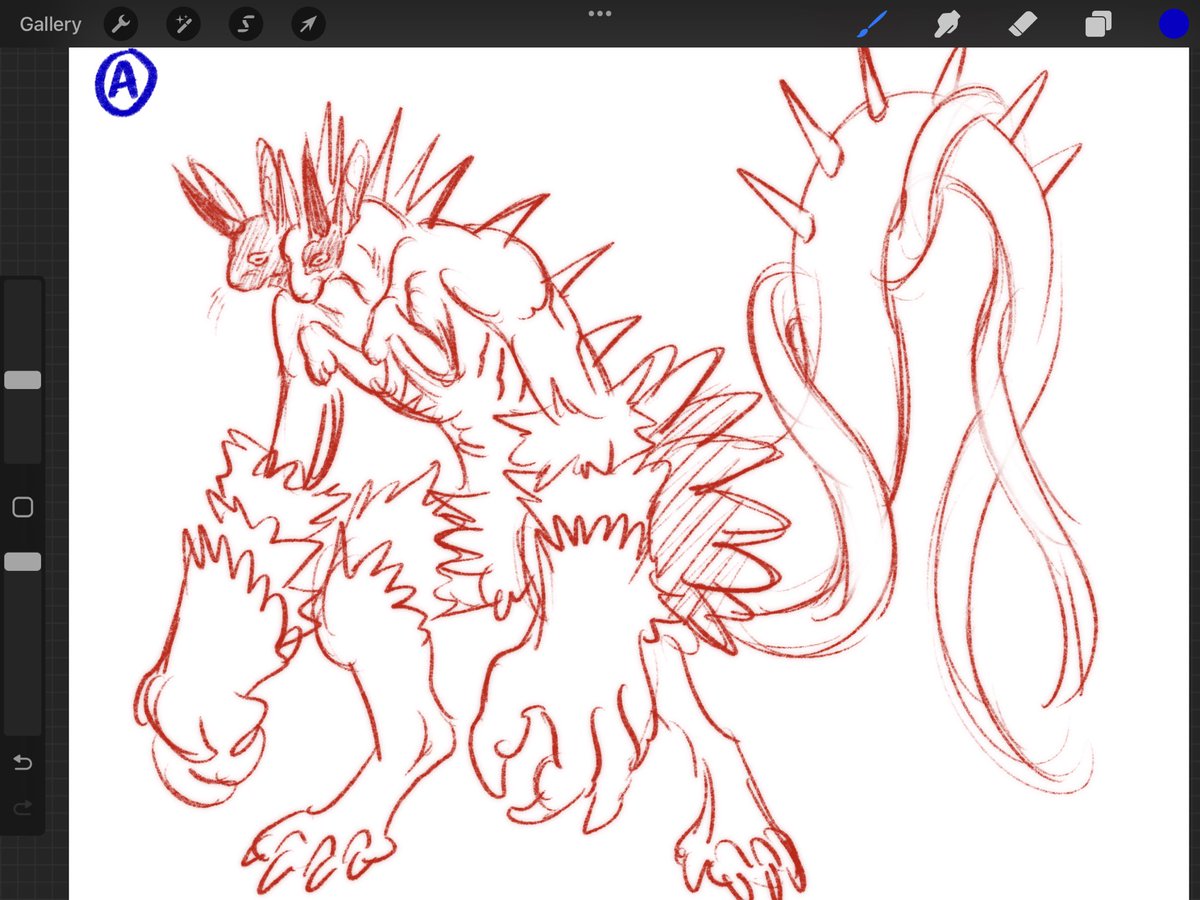1200x900 pixels.
Task: Select the Smudge tool
Action: [947, 24]
